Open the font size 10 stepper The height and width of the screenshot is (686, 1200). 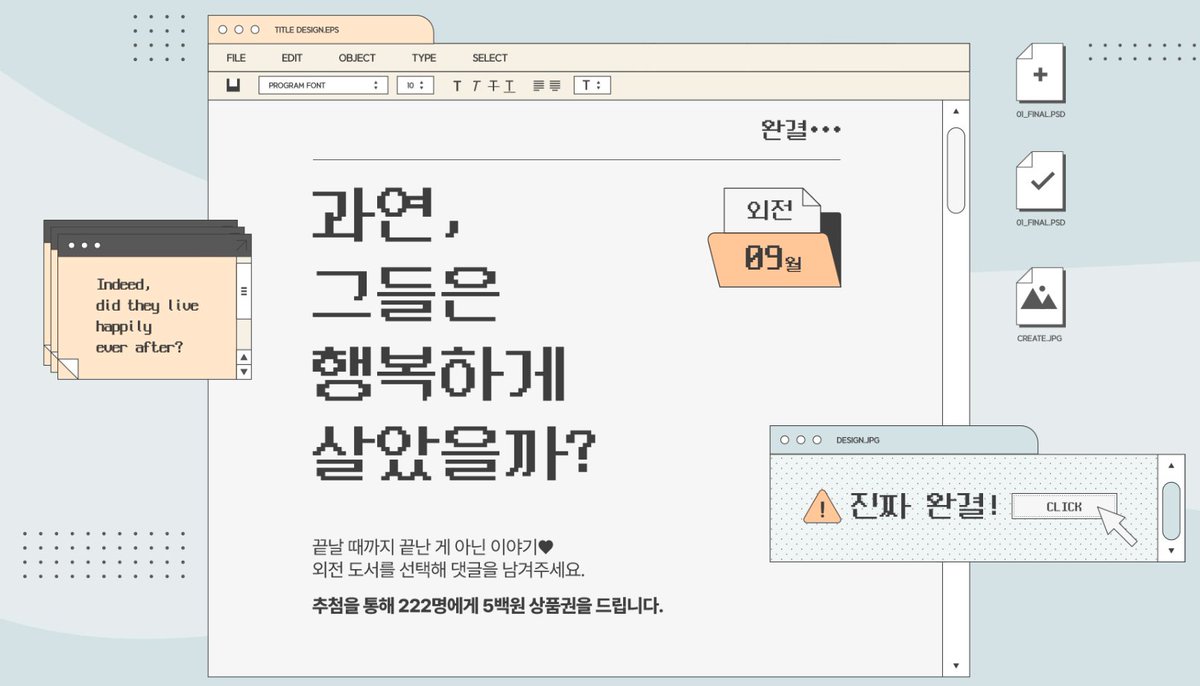pos(415,86)
